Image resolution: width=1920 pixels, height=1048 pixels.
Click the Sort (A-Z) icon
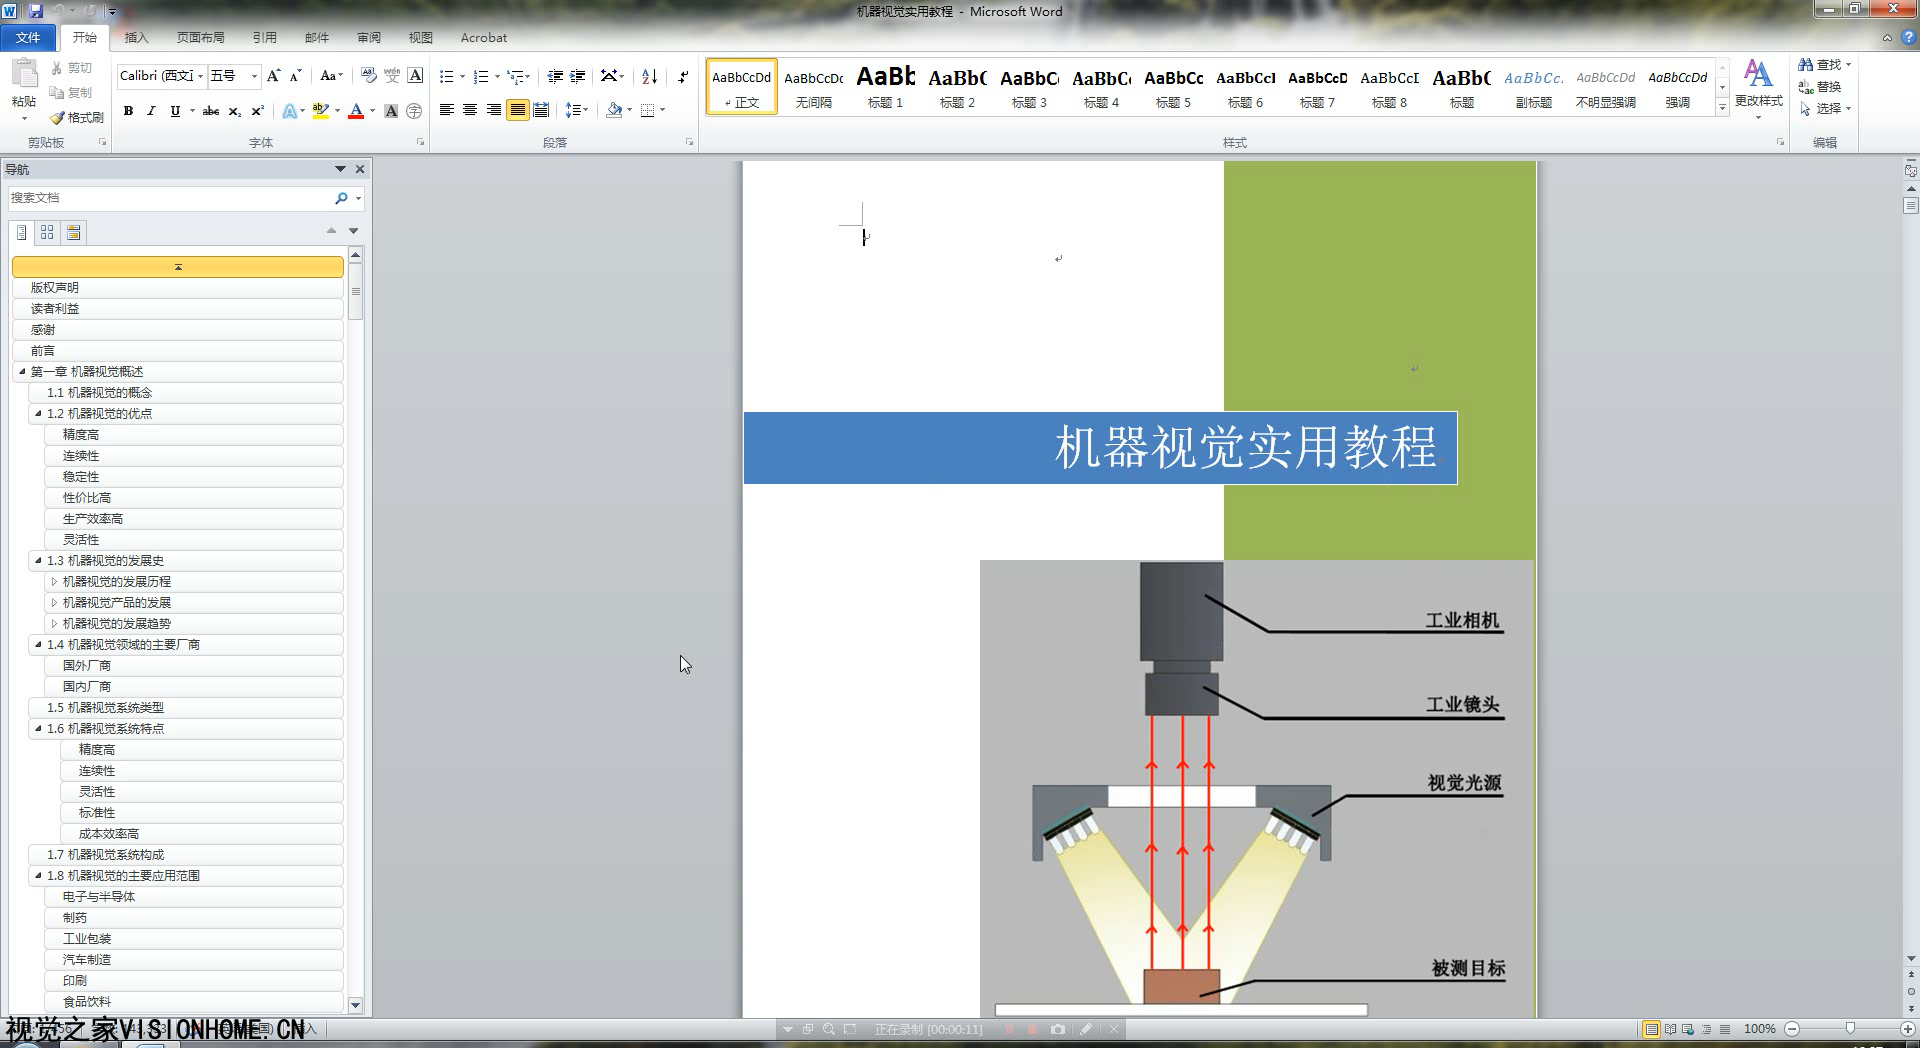649,77
